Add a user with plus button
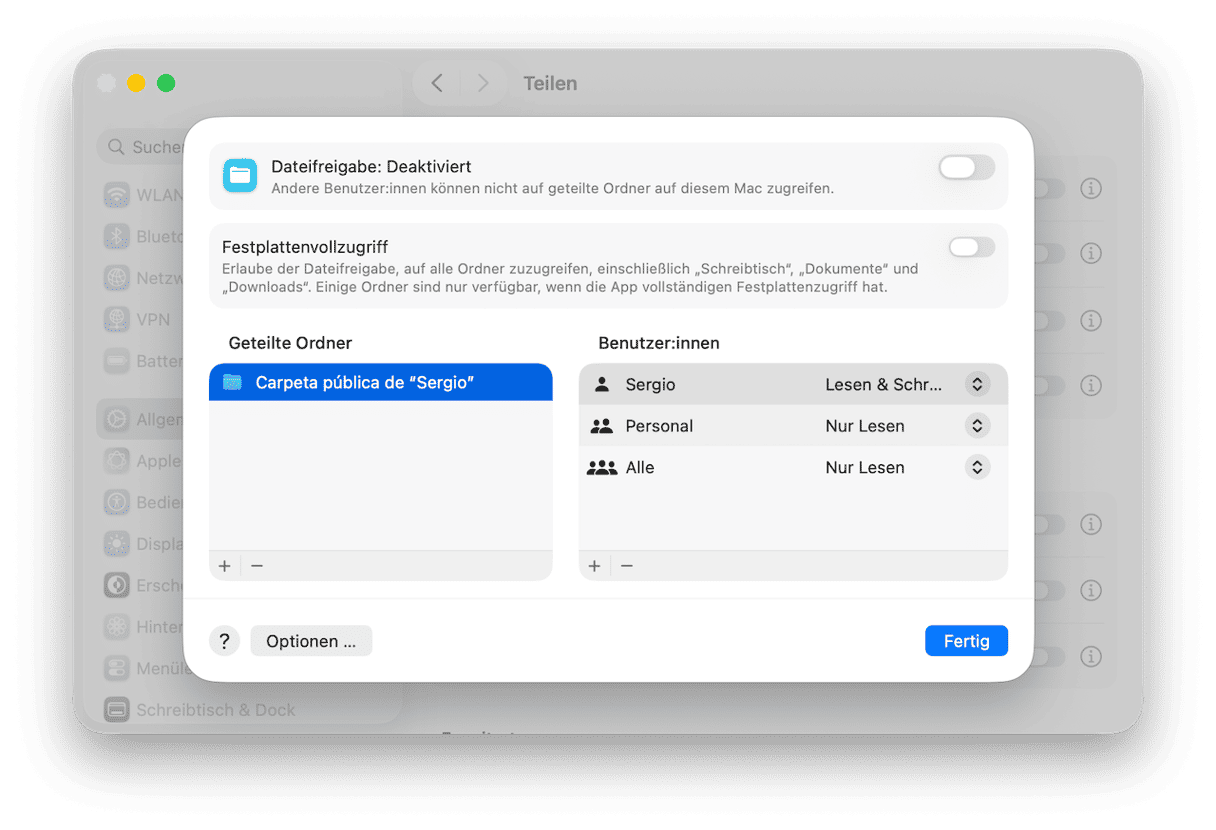Image resolution: width=1216 pixels, height=830 pixels. click(x=595, y=566)
